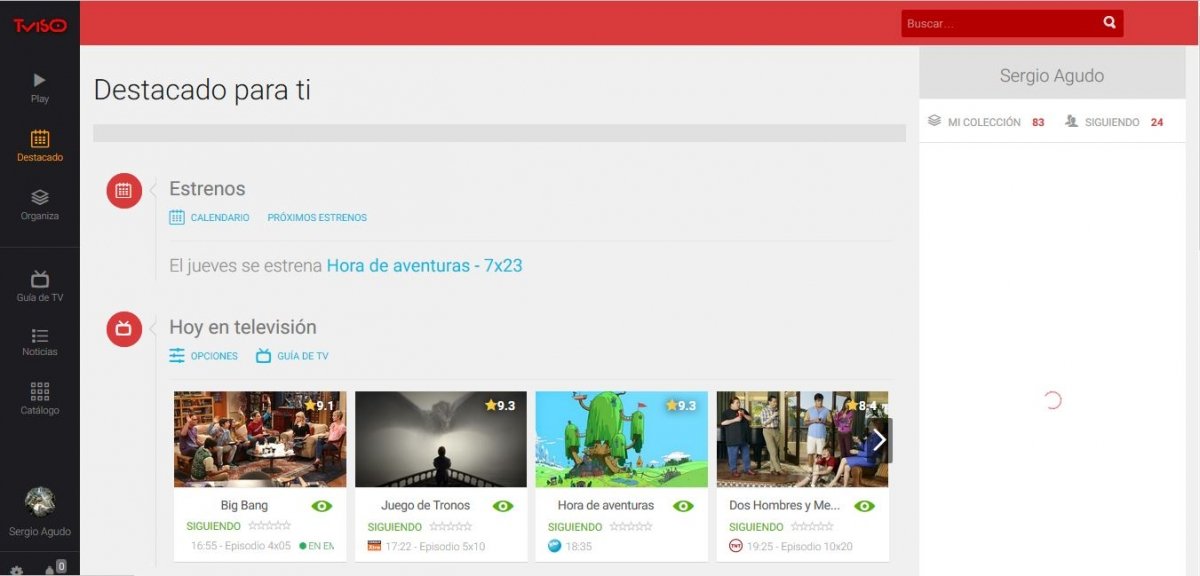1200x576 pixels.
Task: Click the Mi Colección layers icon
Action: tap(934, 121)
